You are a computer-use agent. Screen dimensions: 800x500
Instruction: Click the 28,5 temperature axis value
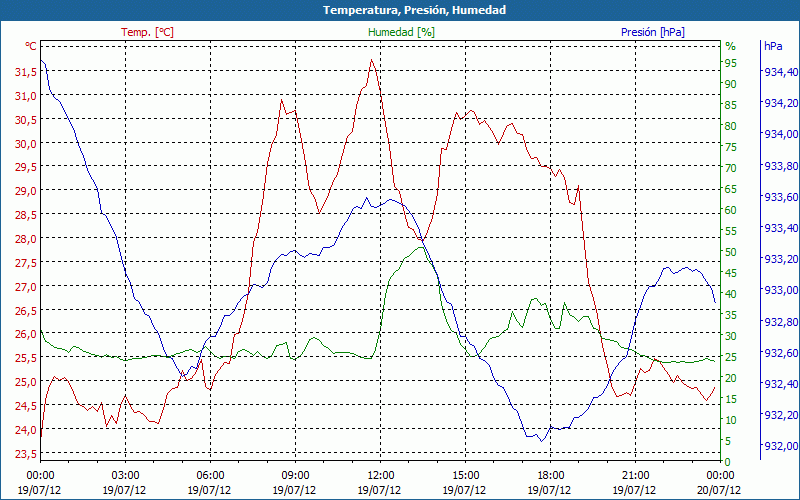point(26,215)
